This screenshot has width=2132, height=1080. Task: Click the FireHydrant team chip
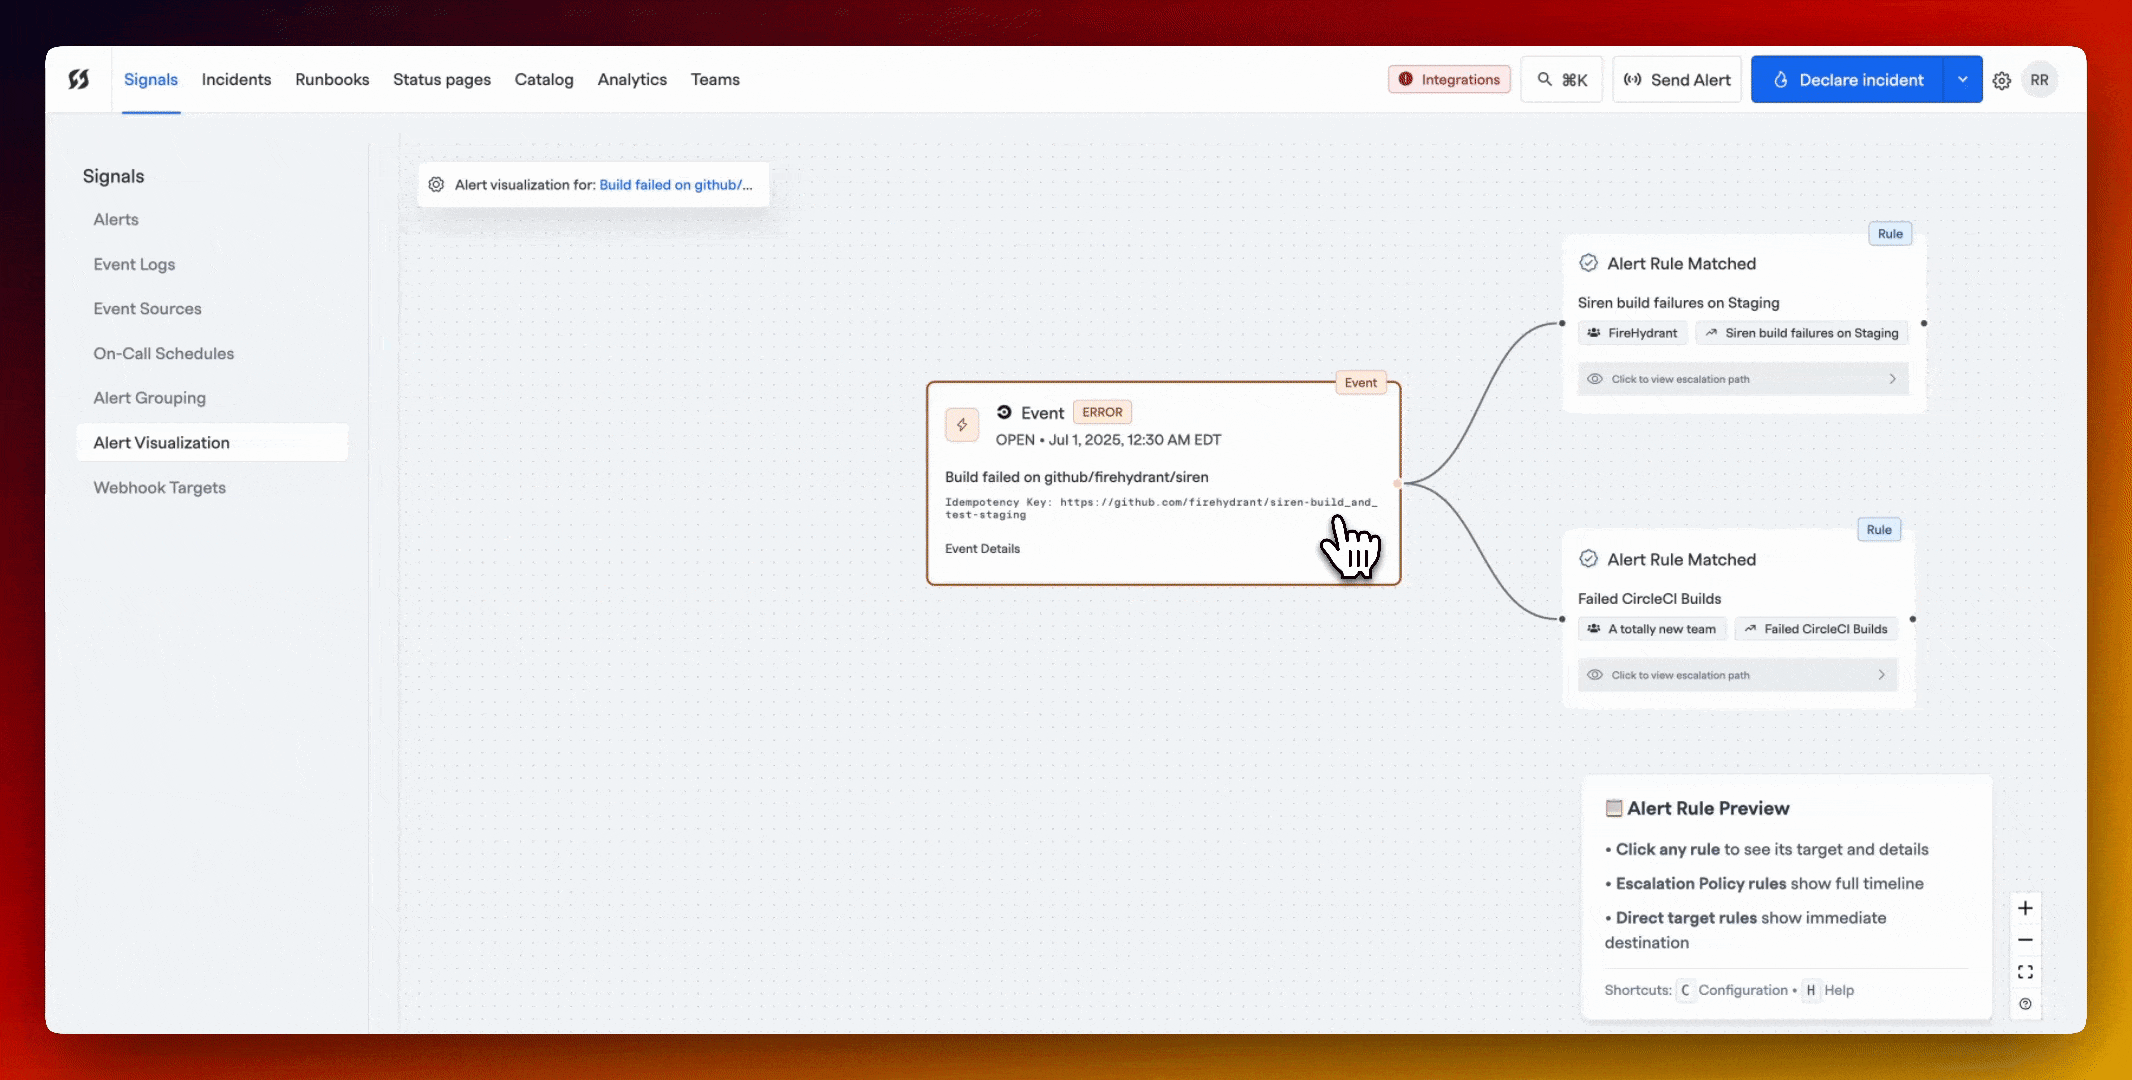click(x=1633, y=333)
